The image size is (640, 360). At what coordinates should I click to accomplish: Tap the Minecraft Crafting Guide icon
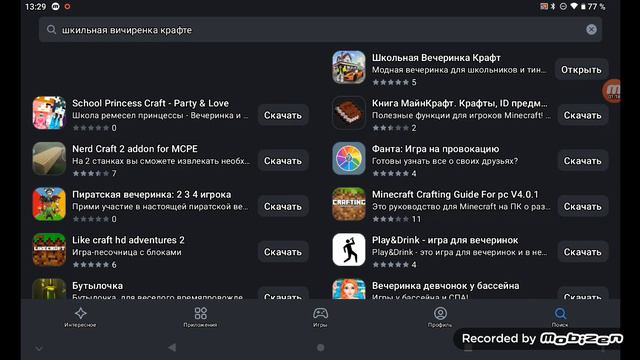pos(349,204)
